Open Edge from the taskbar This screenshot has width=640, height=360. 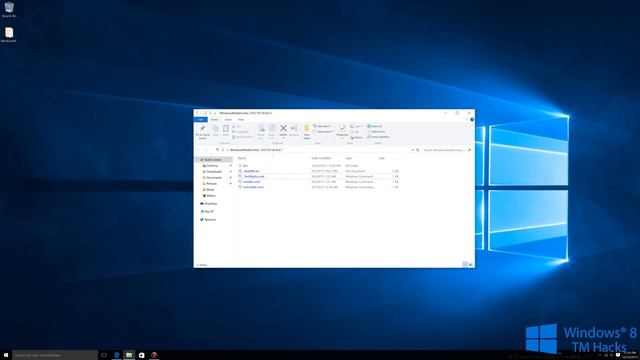coord(117,355)
